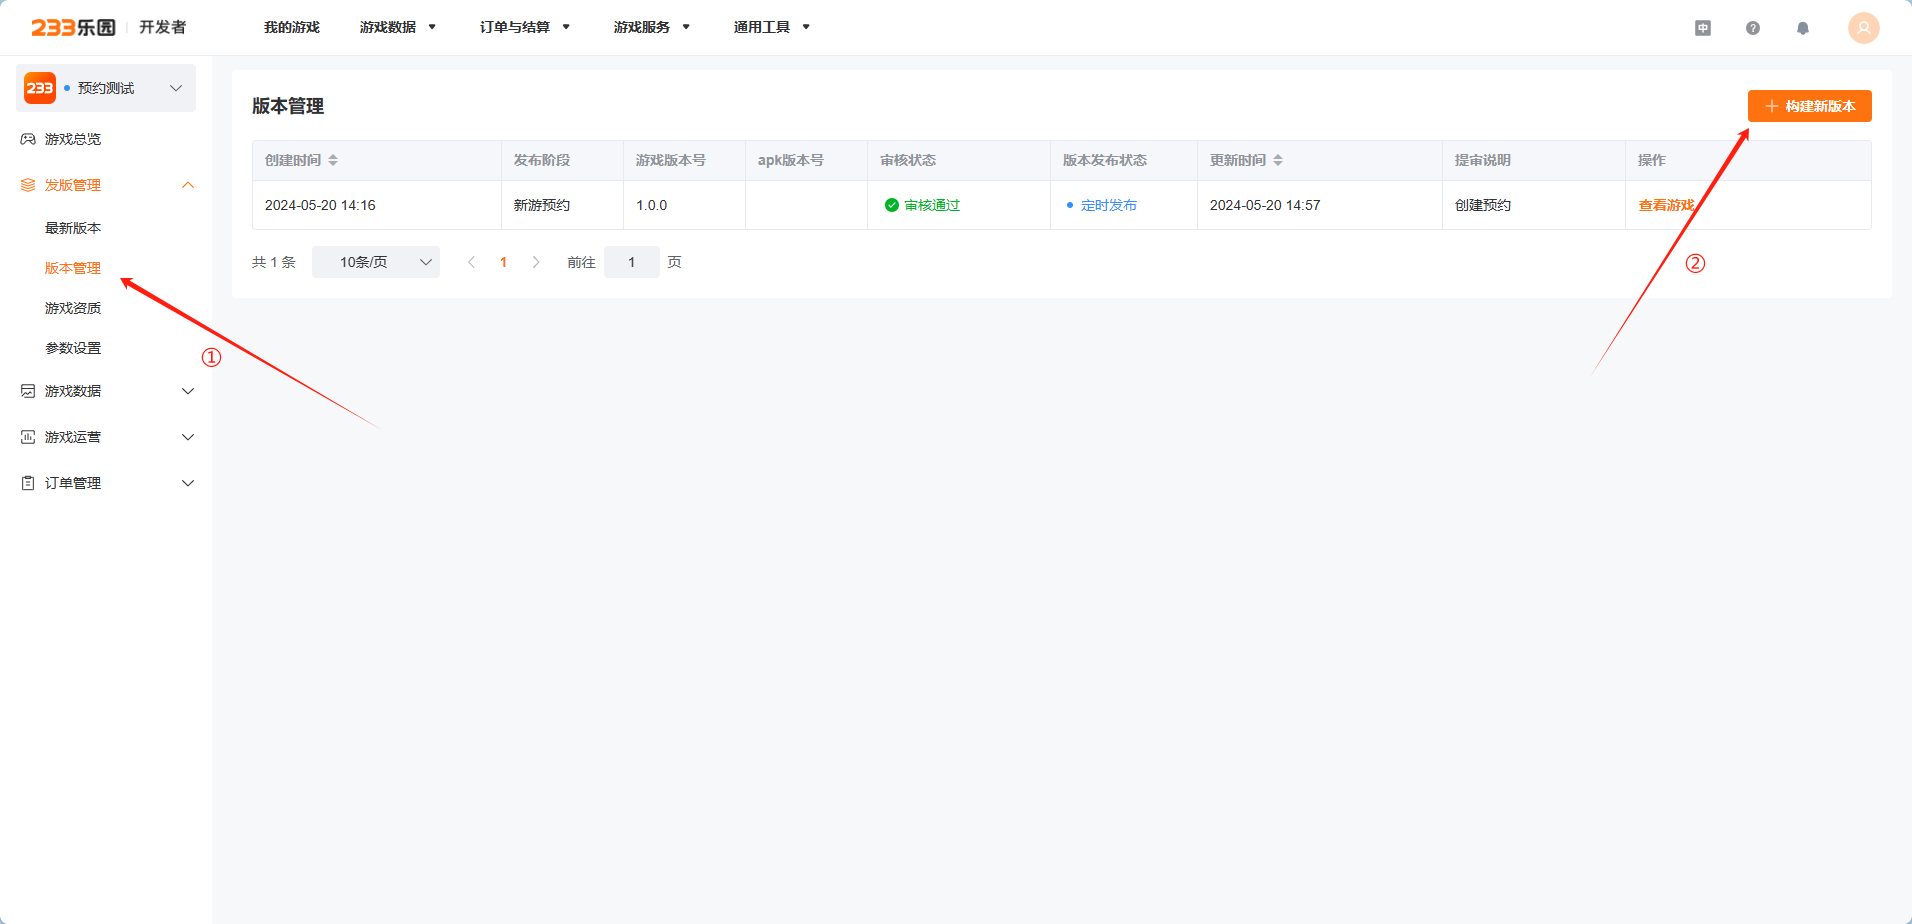The width and height of the screenshot is (1912, 924).
Task: Click the 233乐园 logo
Action: click(x=73, y=27)
